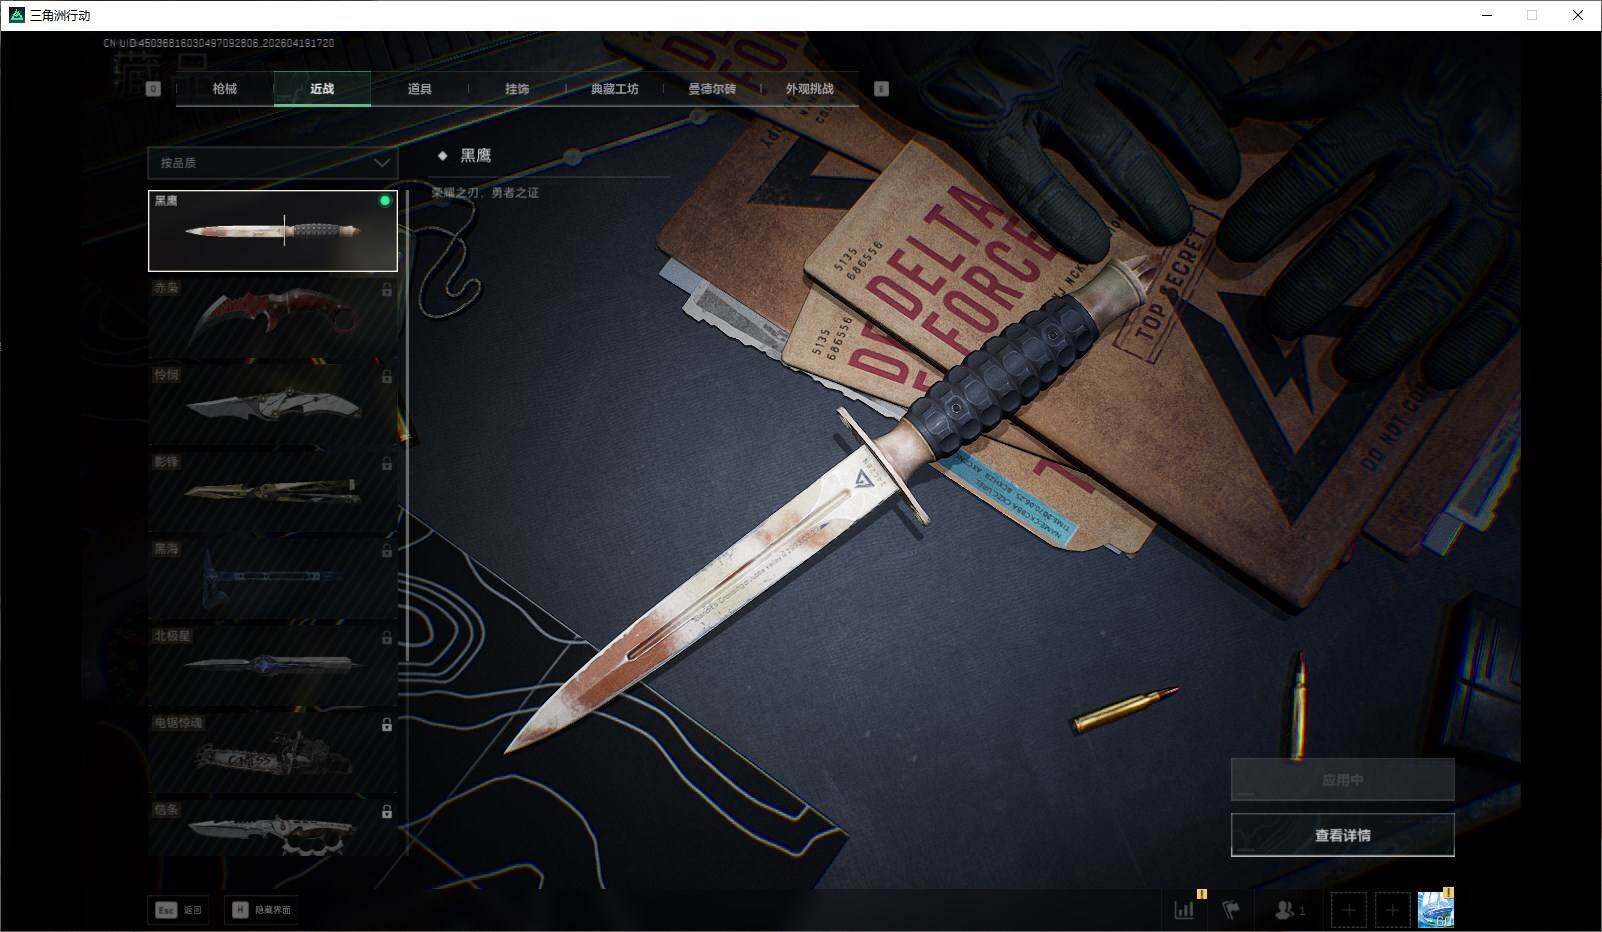Select the 信条 knuckle knife skin
1602x932 pixels.
[x=273, y=827]
